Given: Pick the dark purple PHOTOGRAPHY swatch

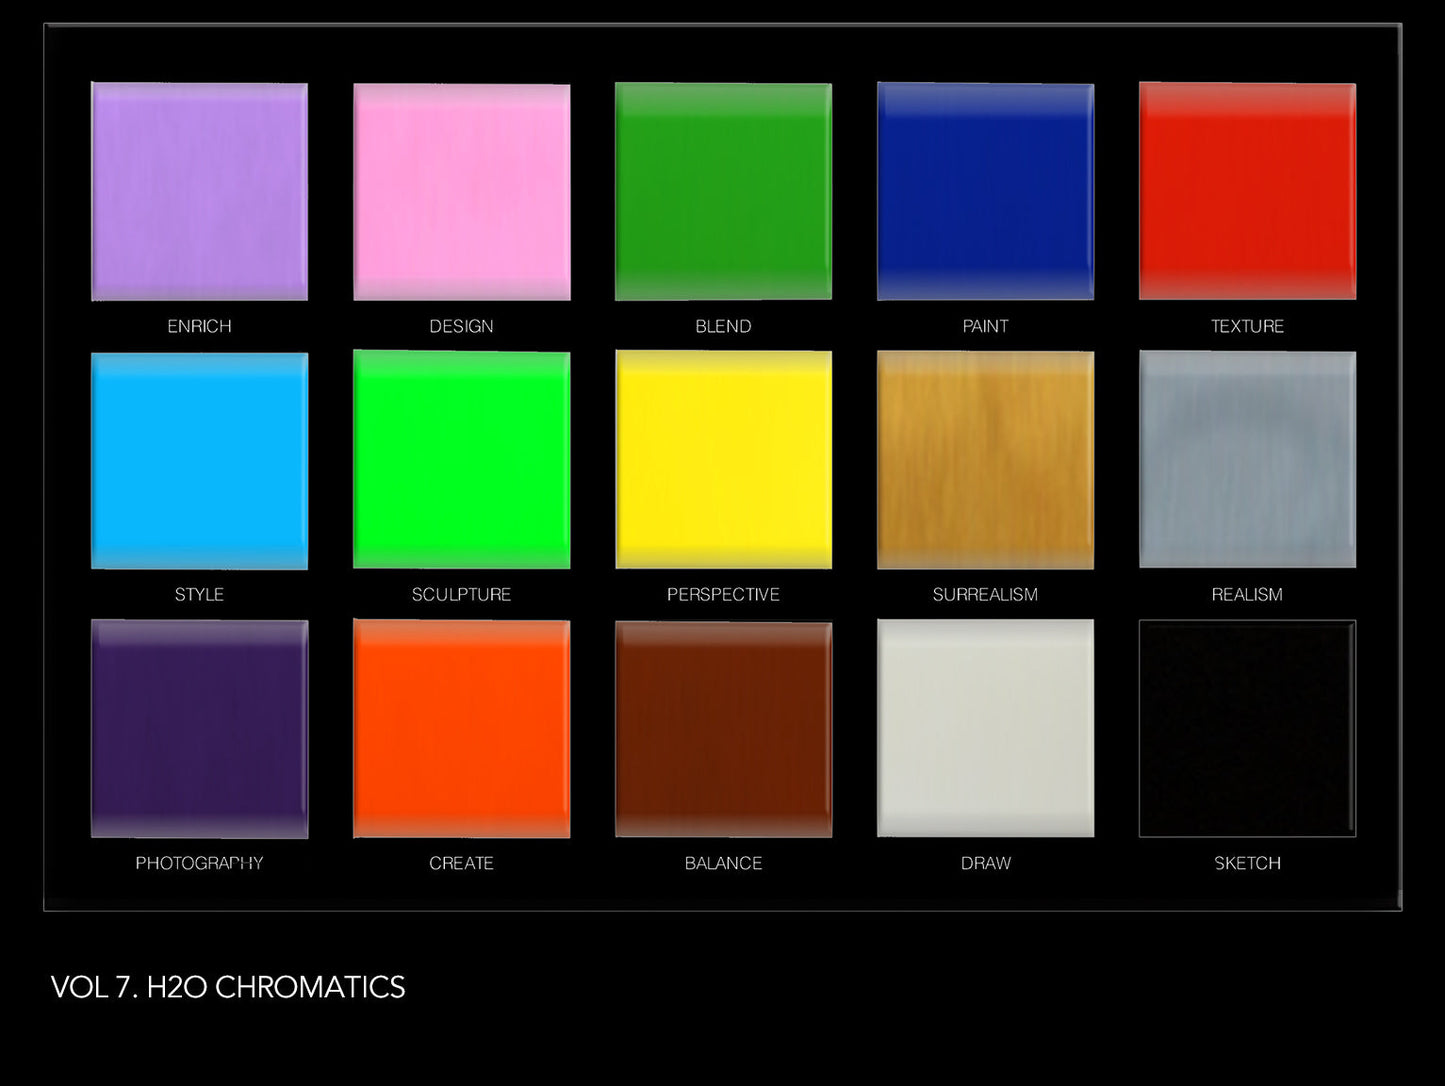Looking at the screenshot, I should [199, 728].
